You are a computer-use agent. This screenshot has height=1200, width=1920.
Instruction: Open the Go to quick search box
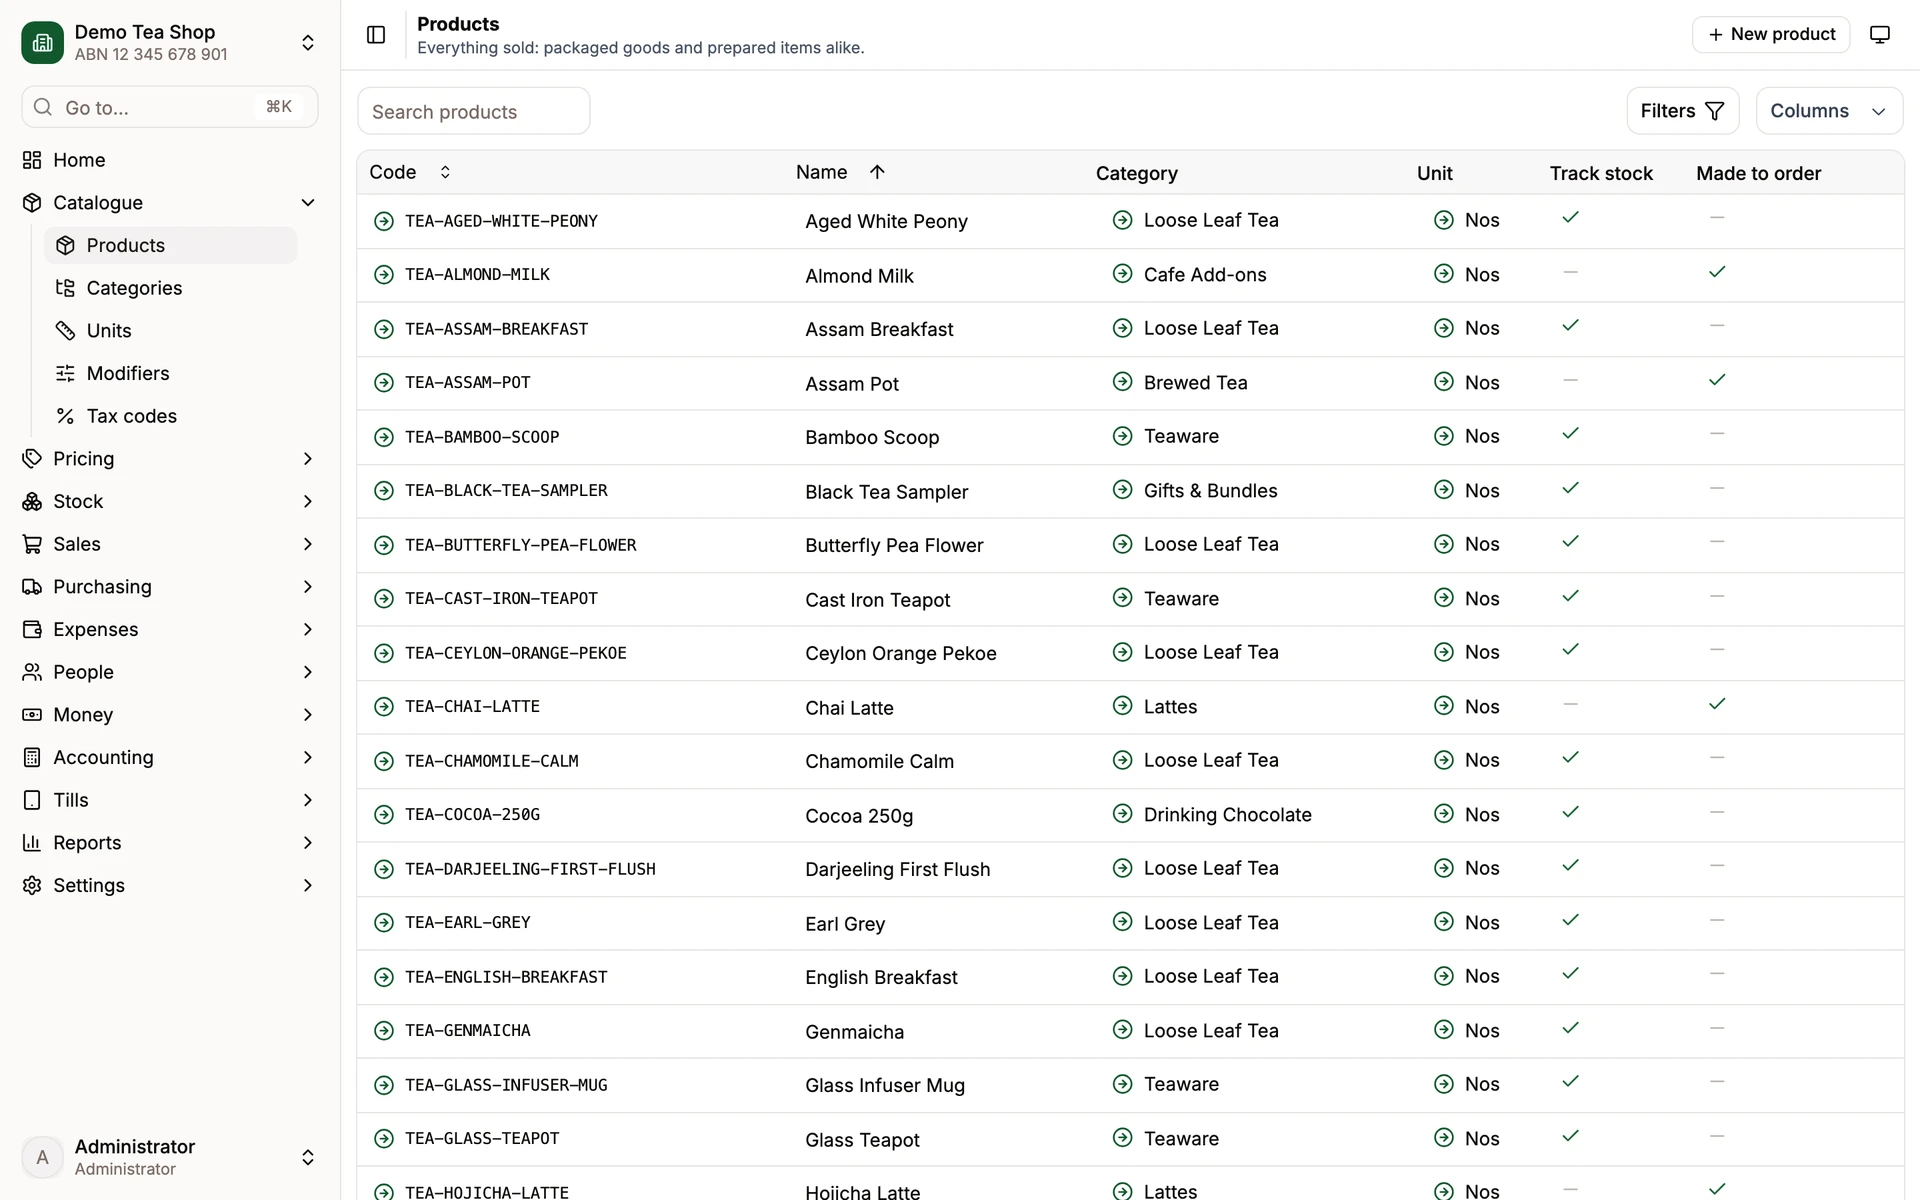(x=169, y=107)
